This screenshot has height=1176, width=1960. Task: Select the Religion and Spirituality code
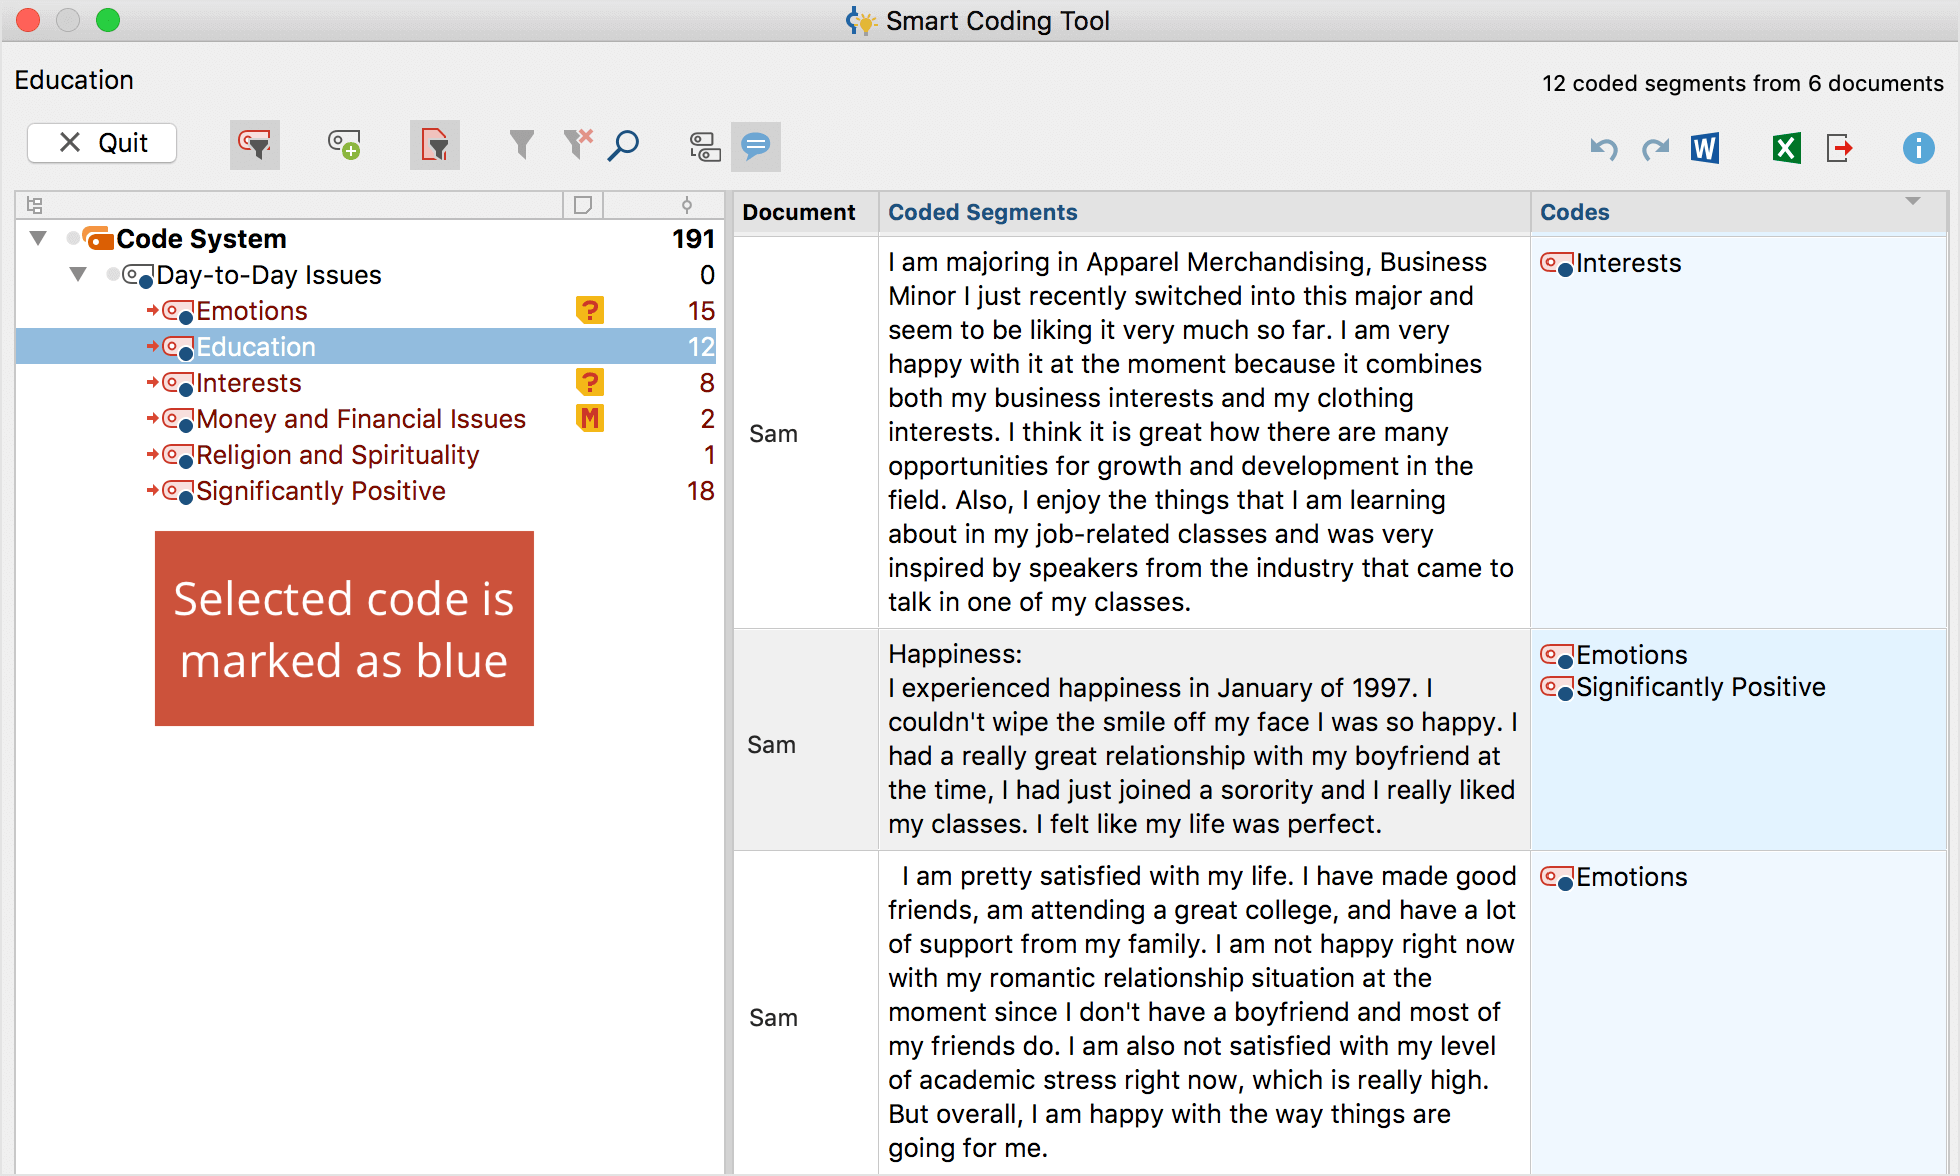[338, 455]
